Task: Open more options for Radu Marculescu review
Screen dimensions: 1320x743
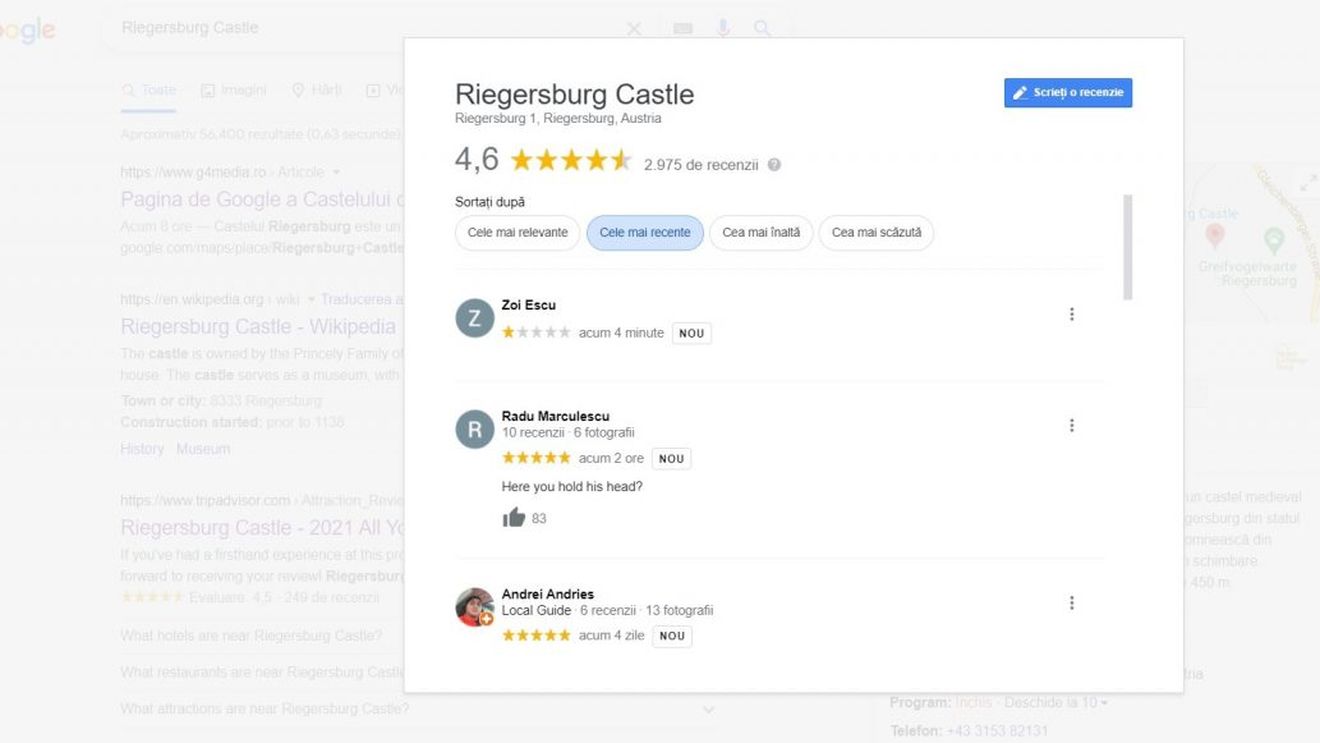Action: [1071, 425]
